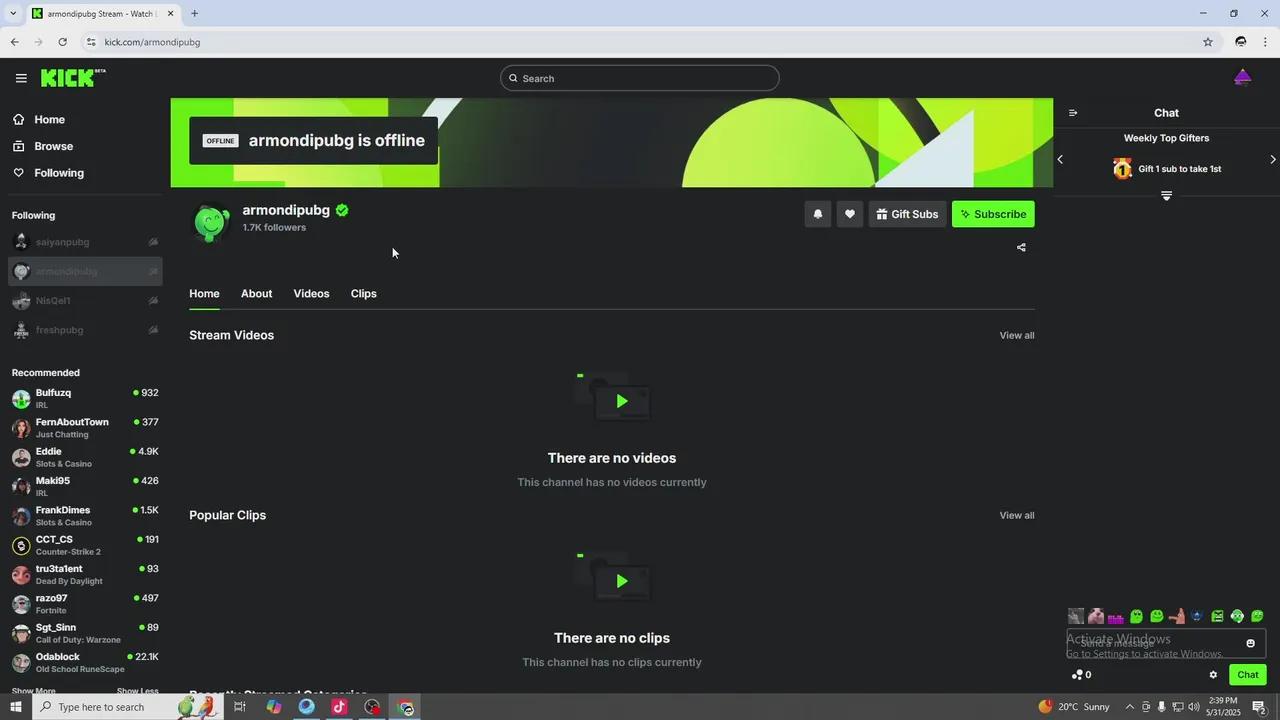Open the Copilot taskbar icon

click(x=274, y=707)
